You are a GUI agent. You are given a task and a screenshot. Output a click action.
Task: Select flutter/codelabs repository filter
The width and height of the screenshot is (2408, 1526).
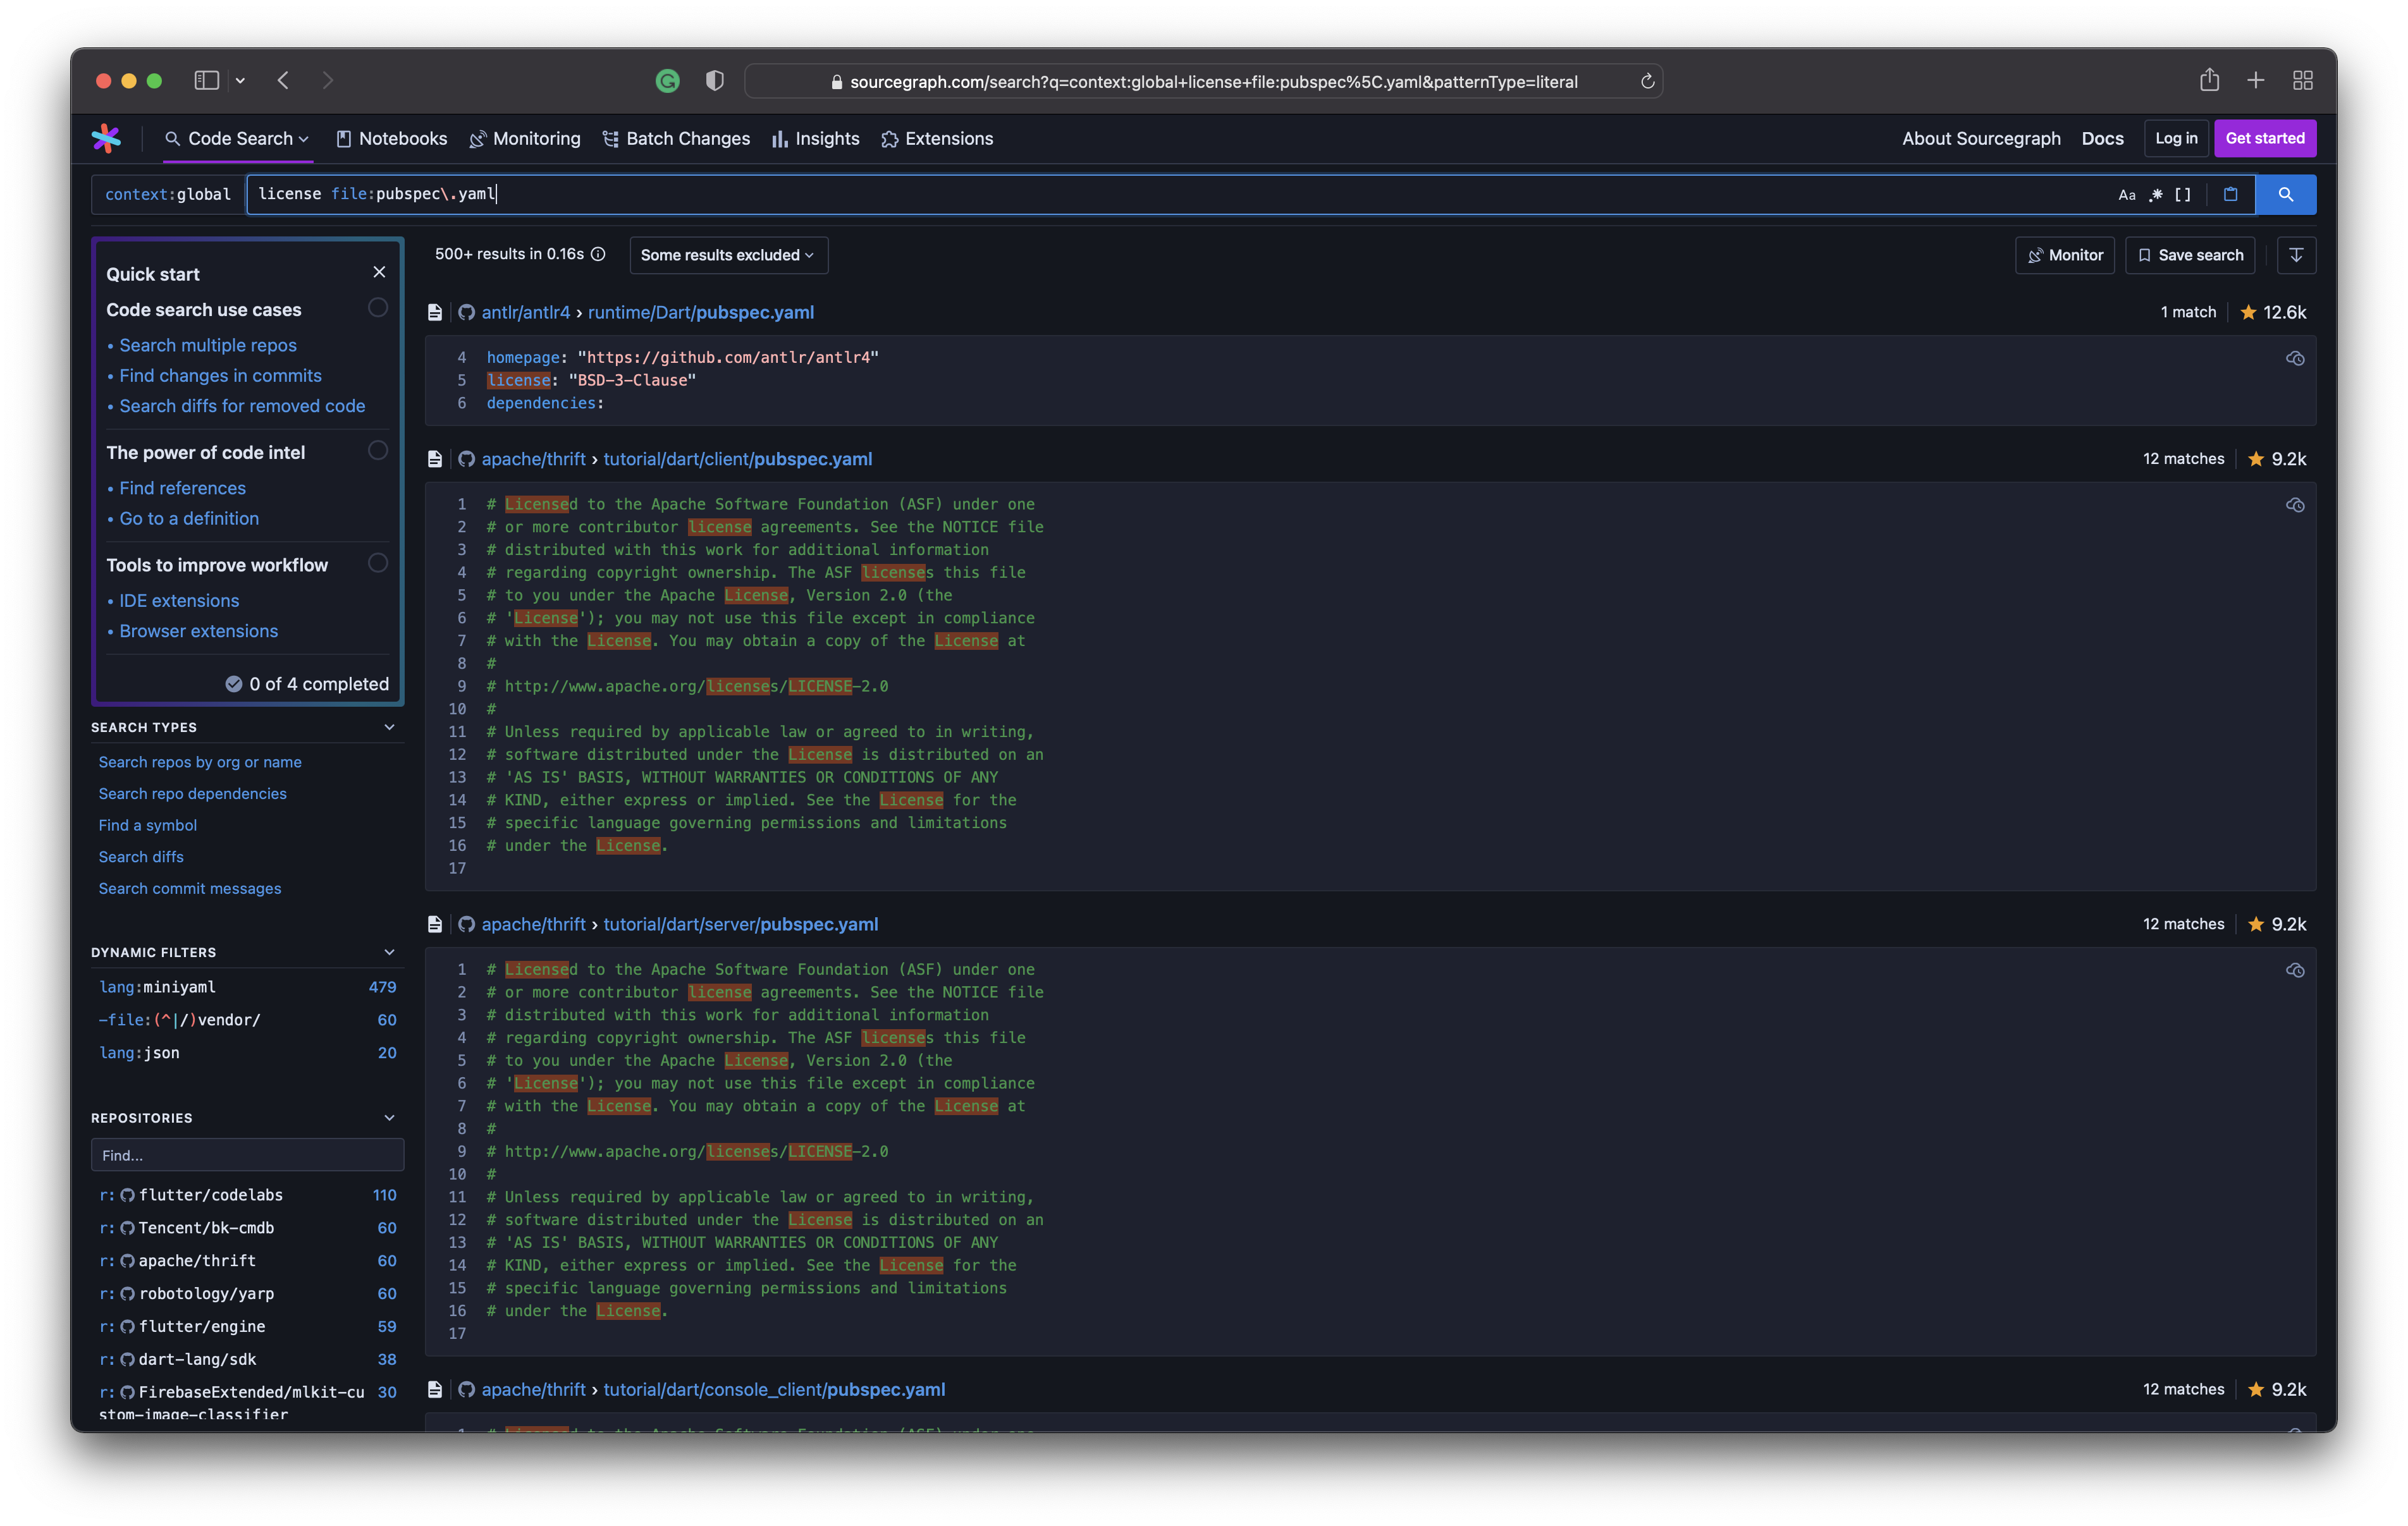(247, 1195)
